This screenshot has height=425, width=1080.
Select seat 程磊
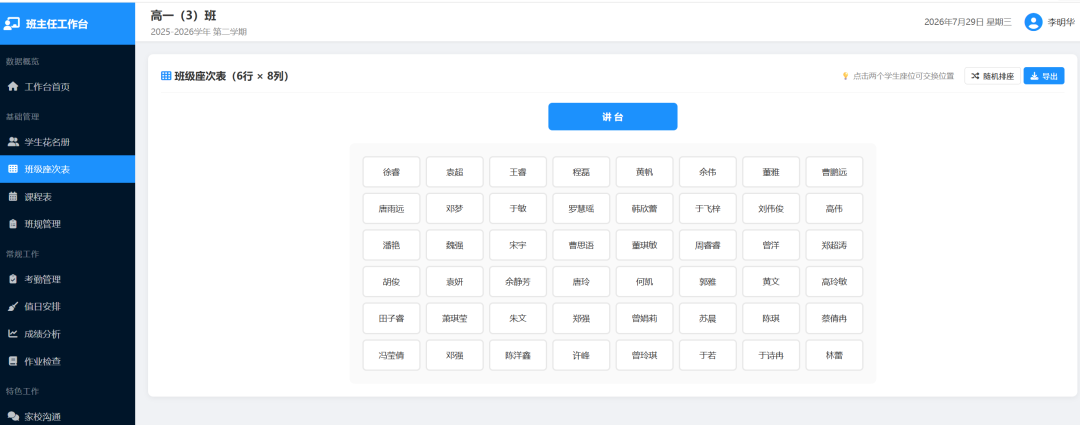[581, 172]
